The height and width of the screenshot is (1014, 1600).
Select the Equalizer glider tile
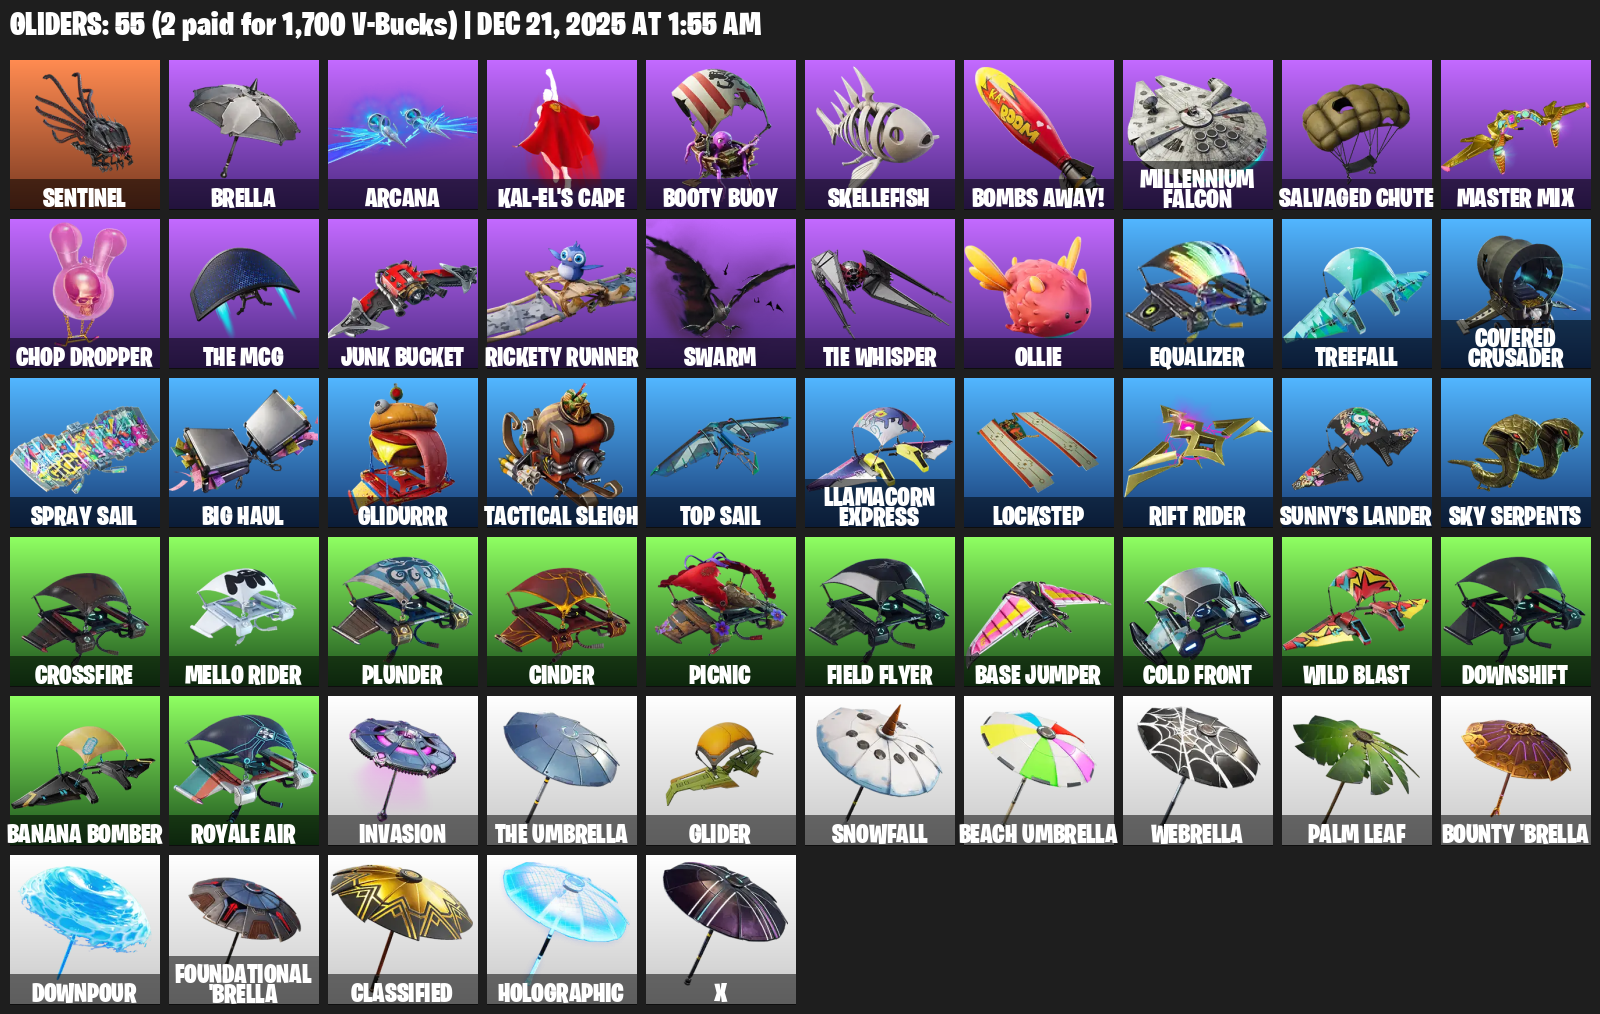[1198, 294]
